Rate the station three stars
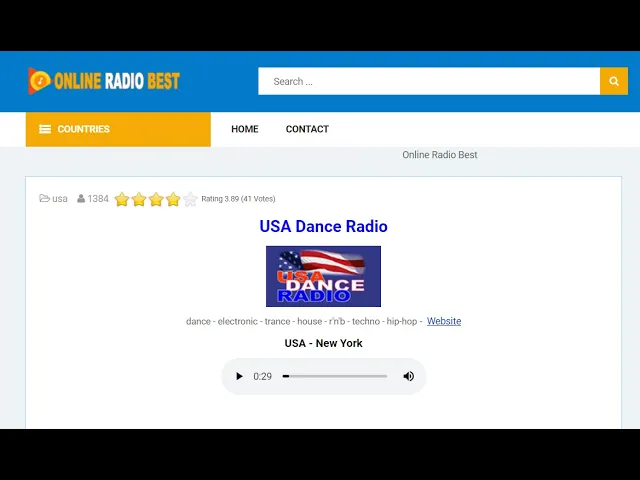This screenshot has height=480, width=640. click(156, 199)
